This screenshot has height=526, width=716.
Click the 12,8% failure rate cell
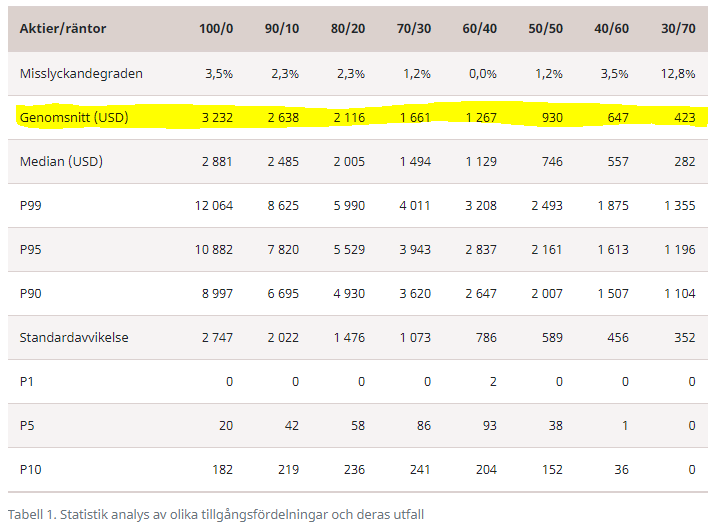pos(678,73)
